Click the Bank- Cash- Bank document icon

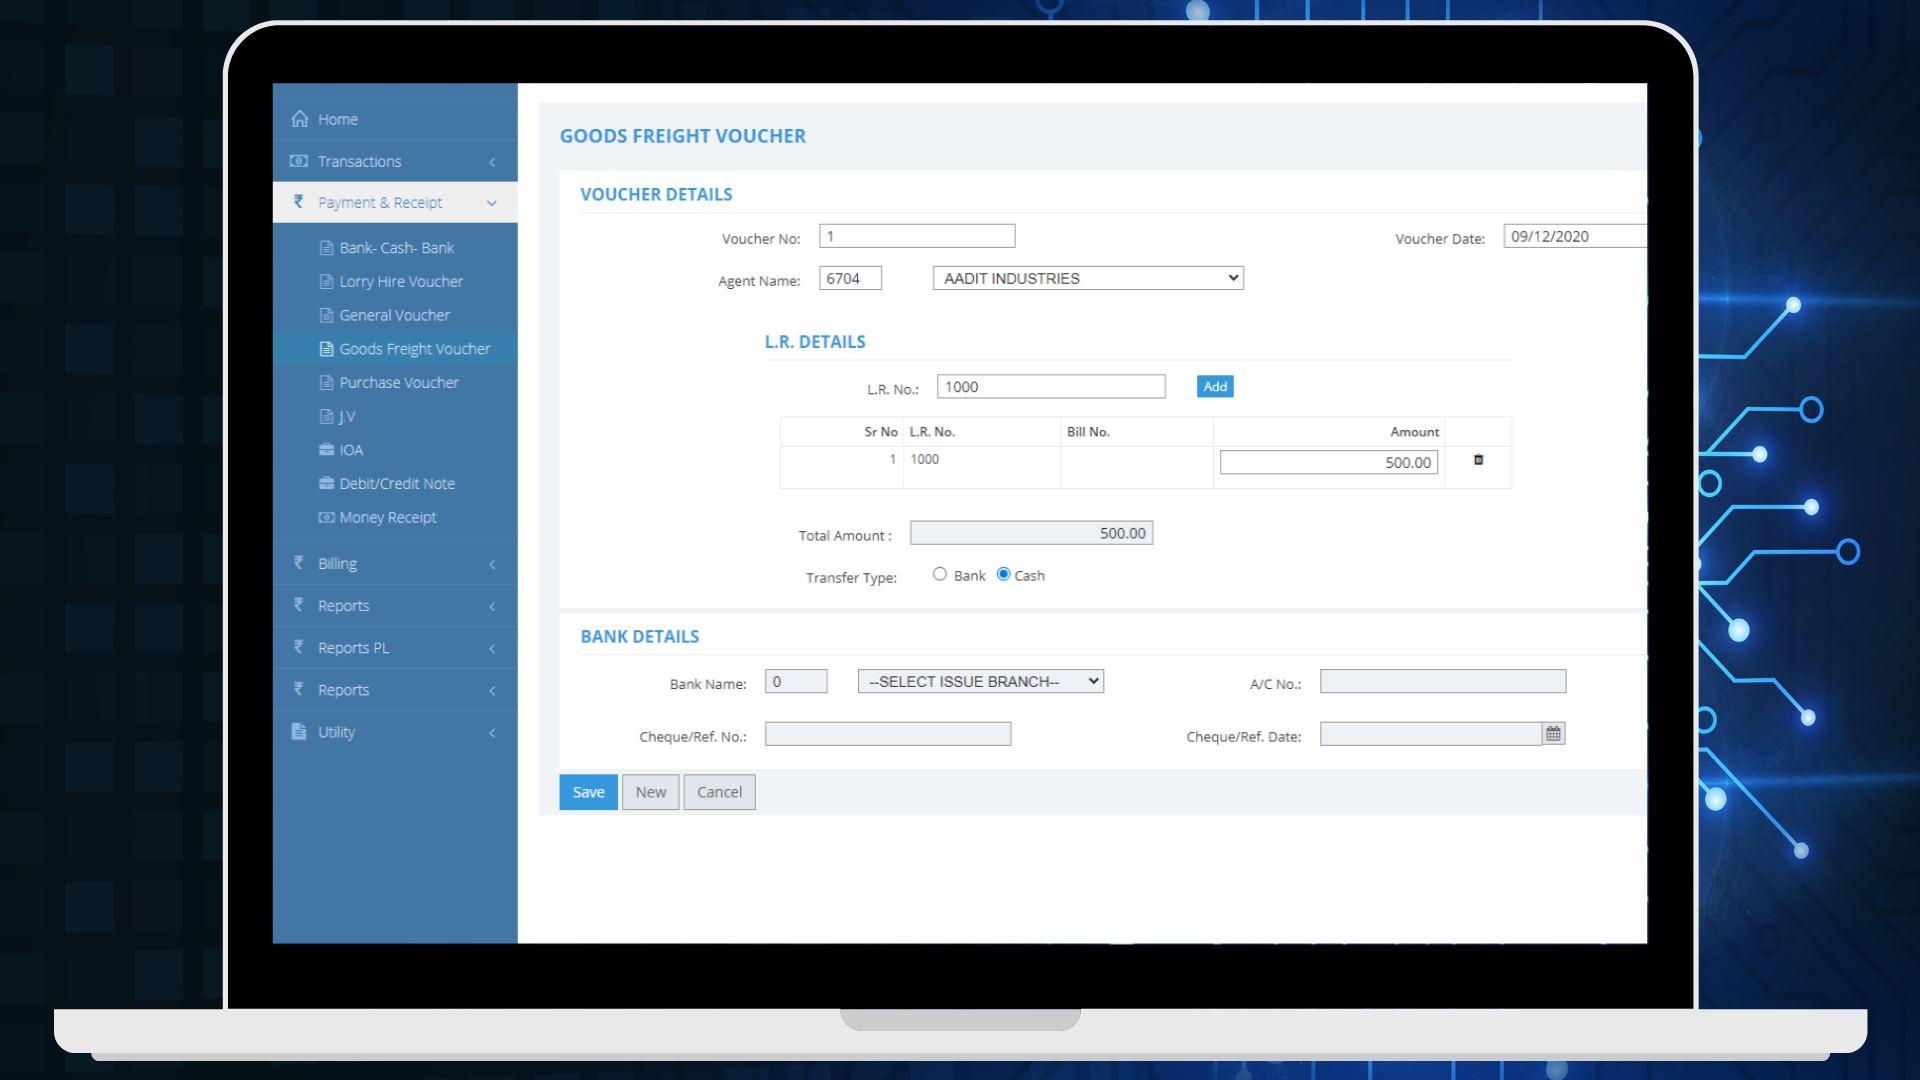point(326,248)
